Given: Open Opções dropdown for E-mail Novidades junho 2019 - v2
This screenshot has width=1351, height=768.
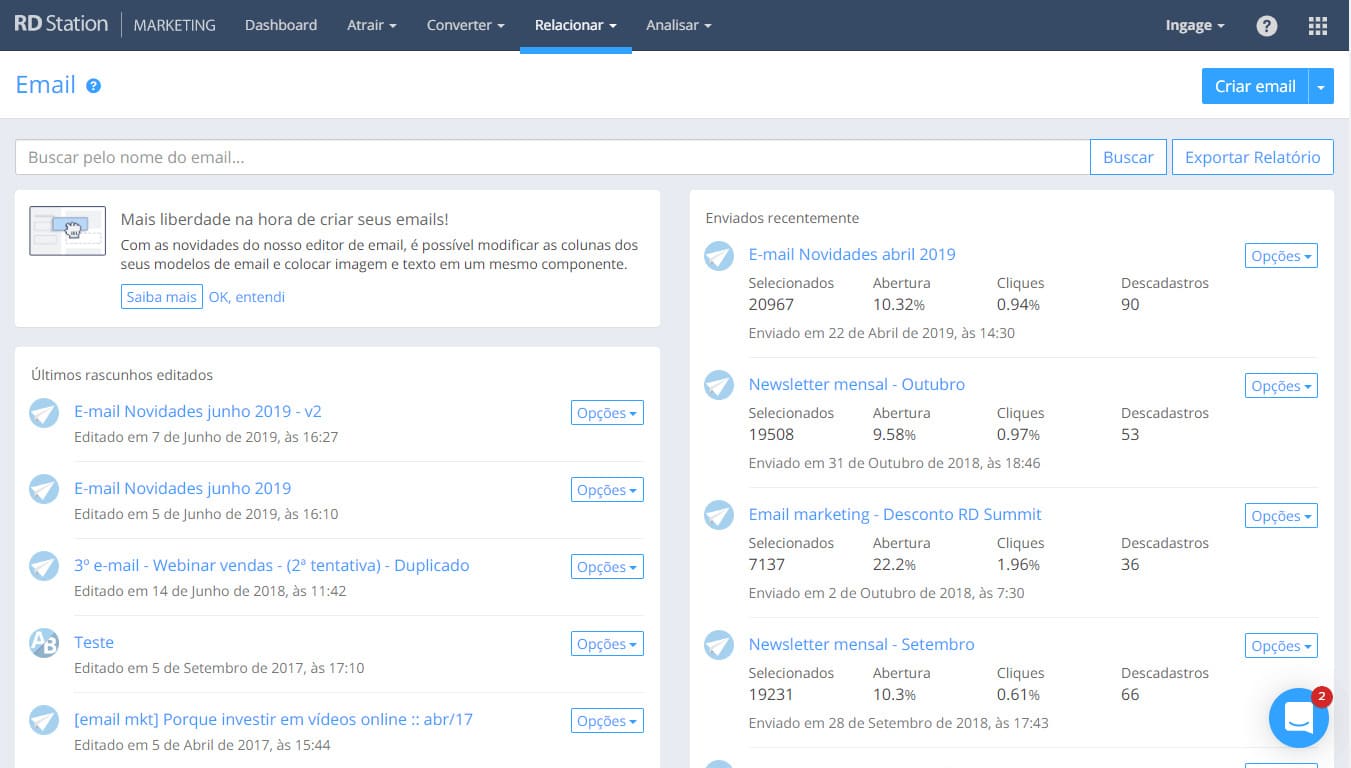Looking at the screenshot, I should (607, 413).
